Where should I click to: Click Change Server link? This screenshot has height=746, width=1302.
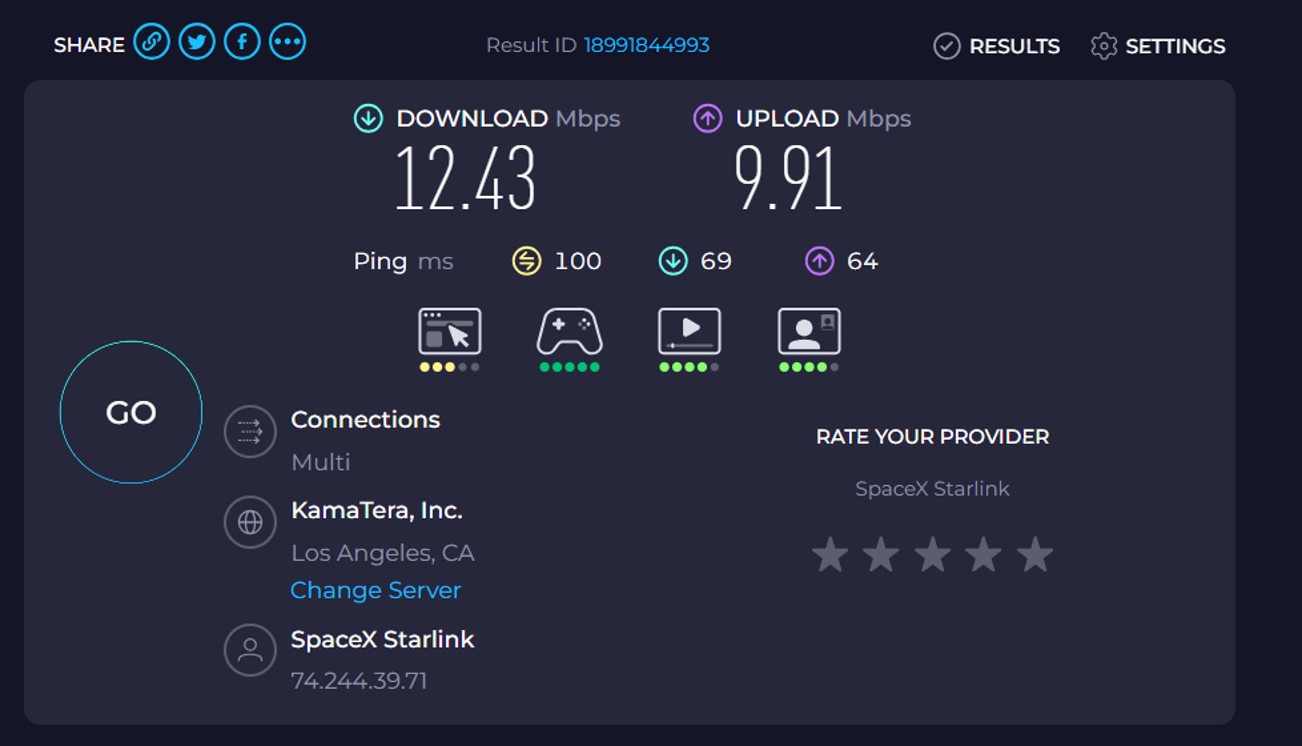375,590
